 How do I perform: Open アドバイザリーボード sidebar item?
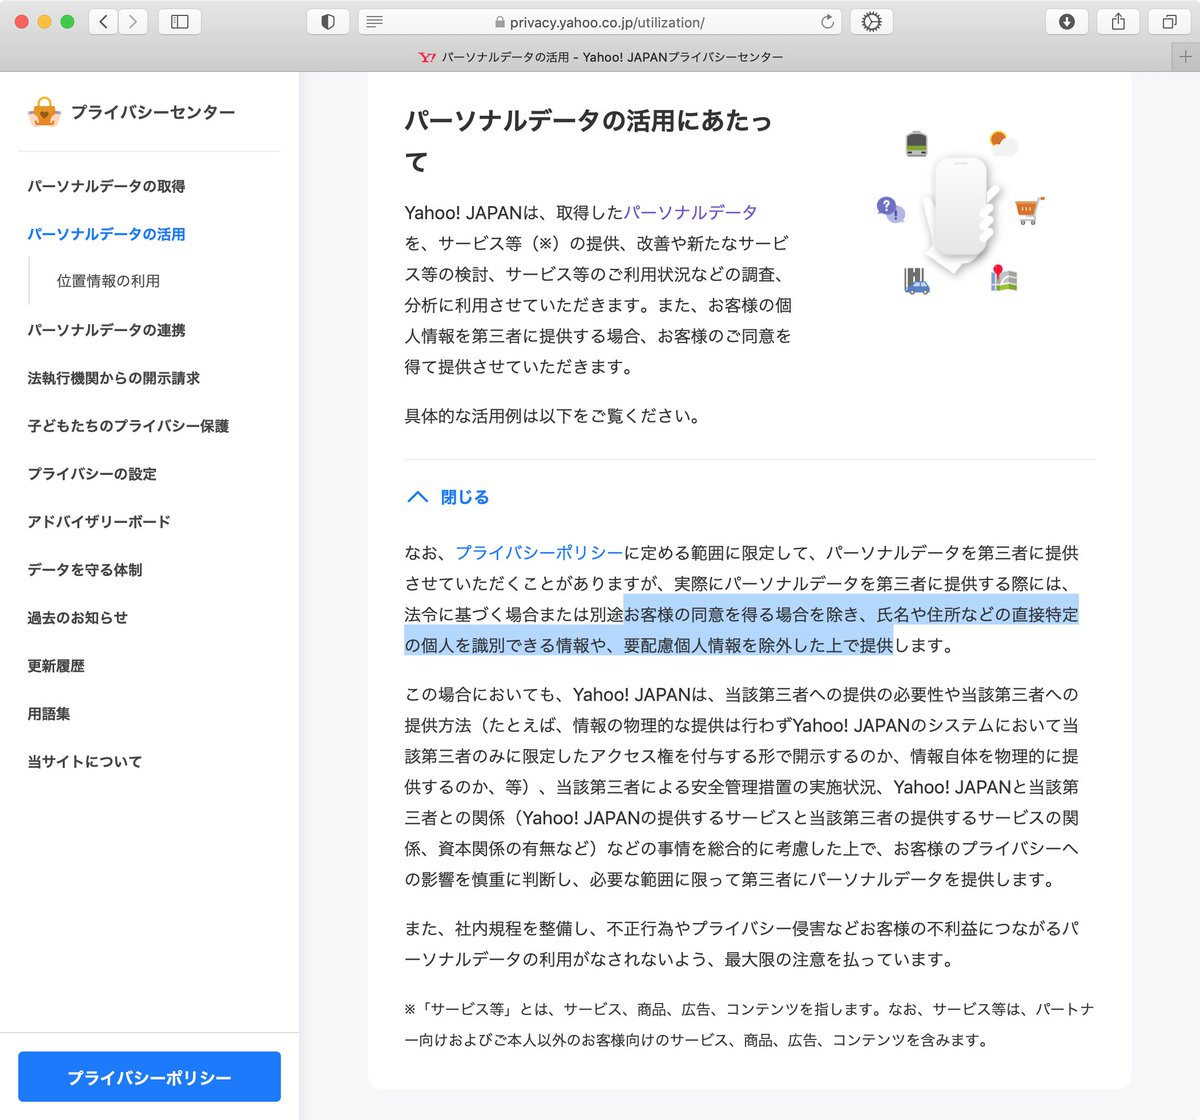tap(99, 522)
